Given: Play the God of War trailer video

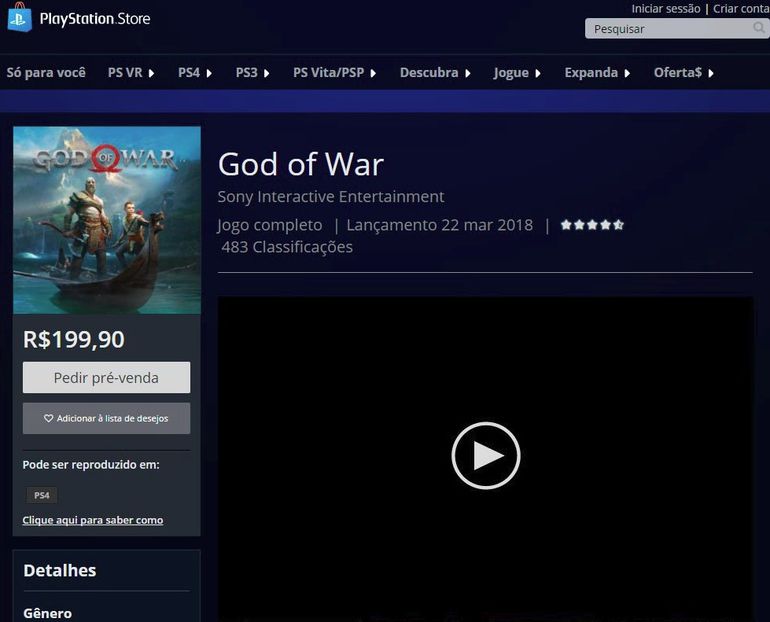Looking at the screenshot, I should pos(486,456).
